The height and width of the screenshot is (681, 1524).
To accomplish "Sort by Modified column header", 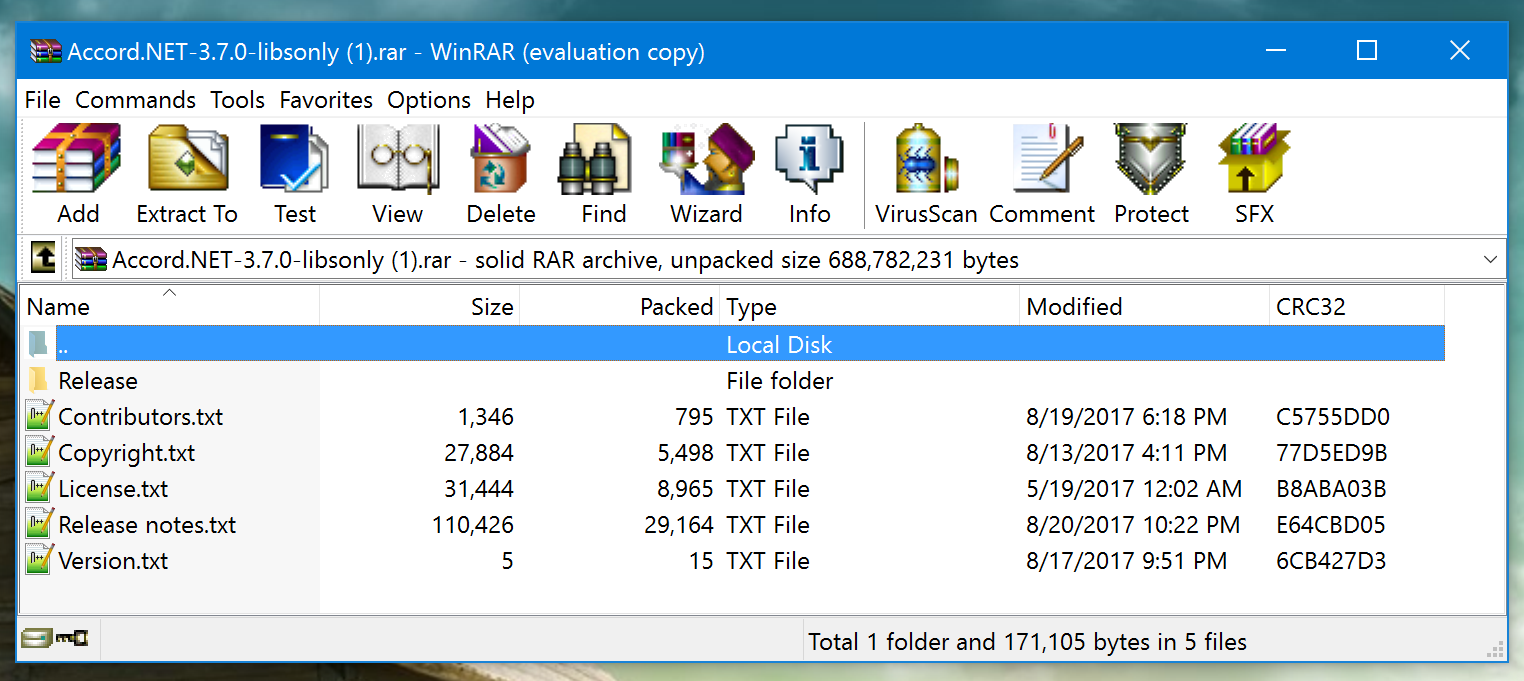I will [x=1074, y=307].
